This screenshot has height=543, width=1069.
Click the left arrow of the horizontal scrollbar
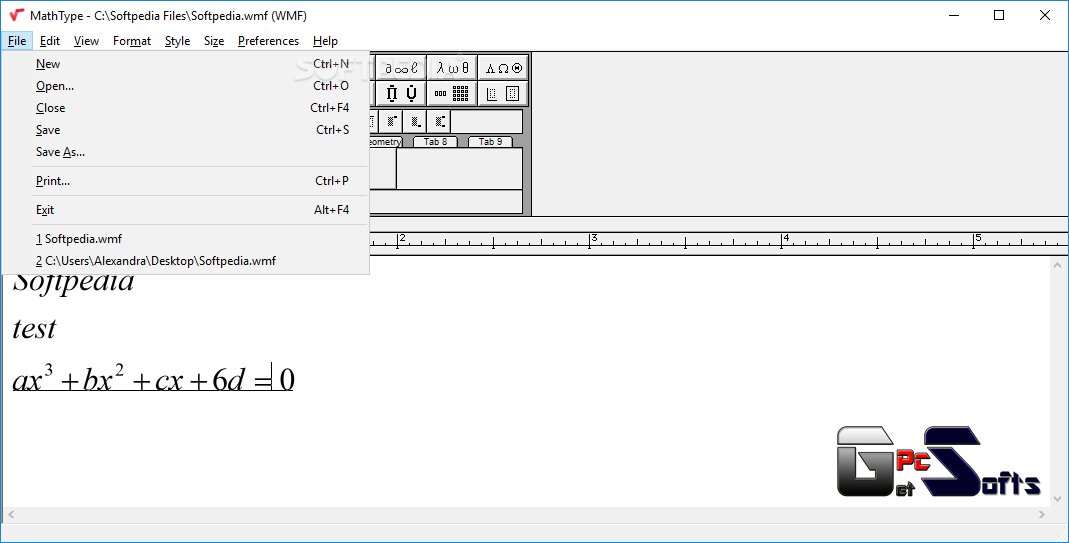point(10,514)
